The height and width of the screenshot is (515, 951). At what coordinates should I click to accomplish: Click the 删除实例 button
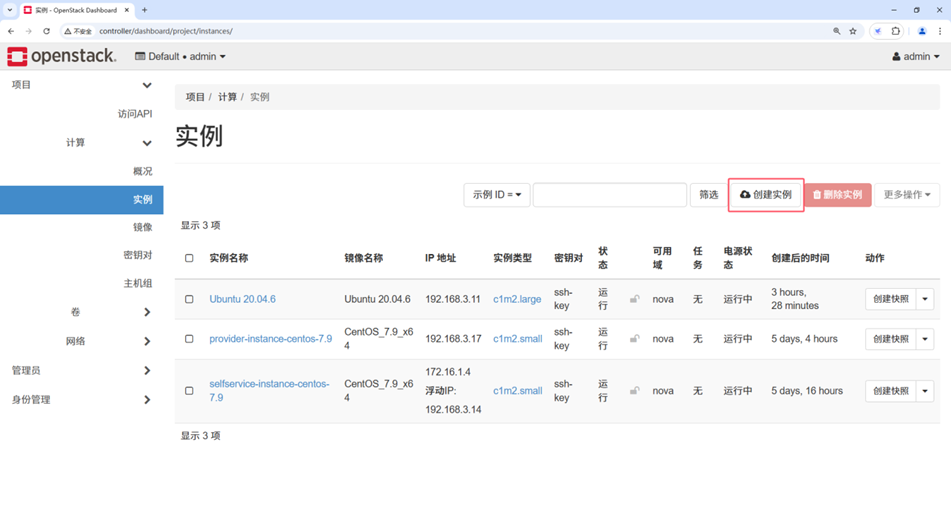pos(838,195)
